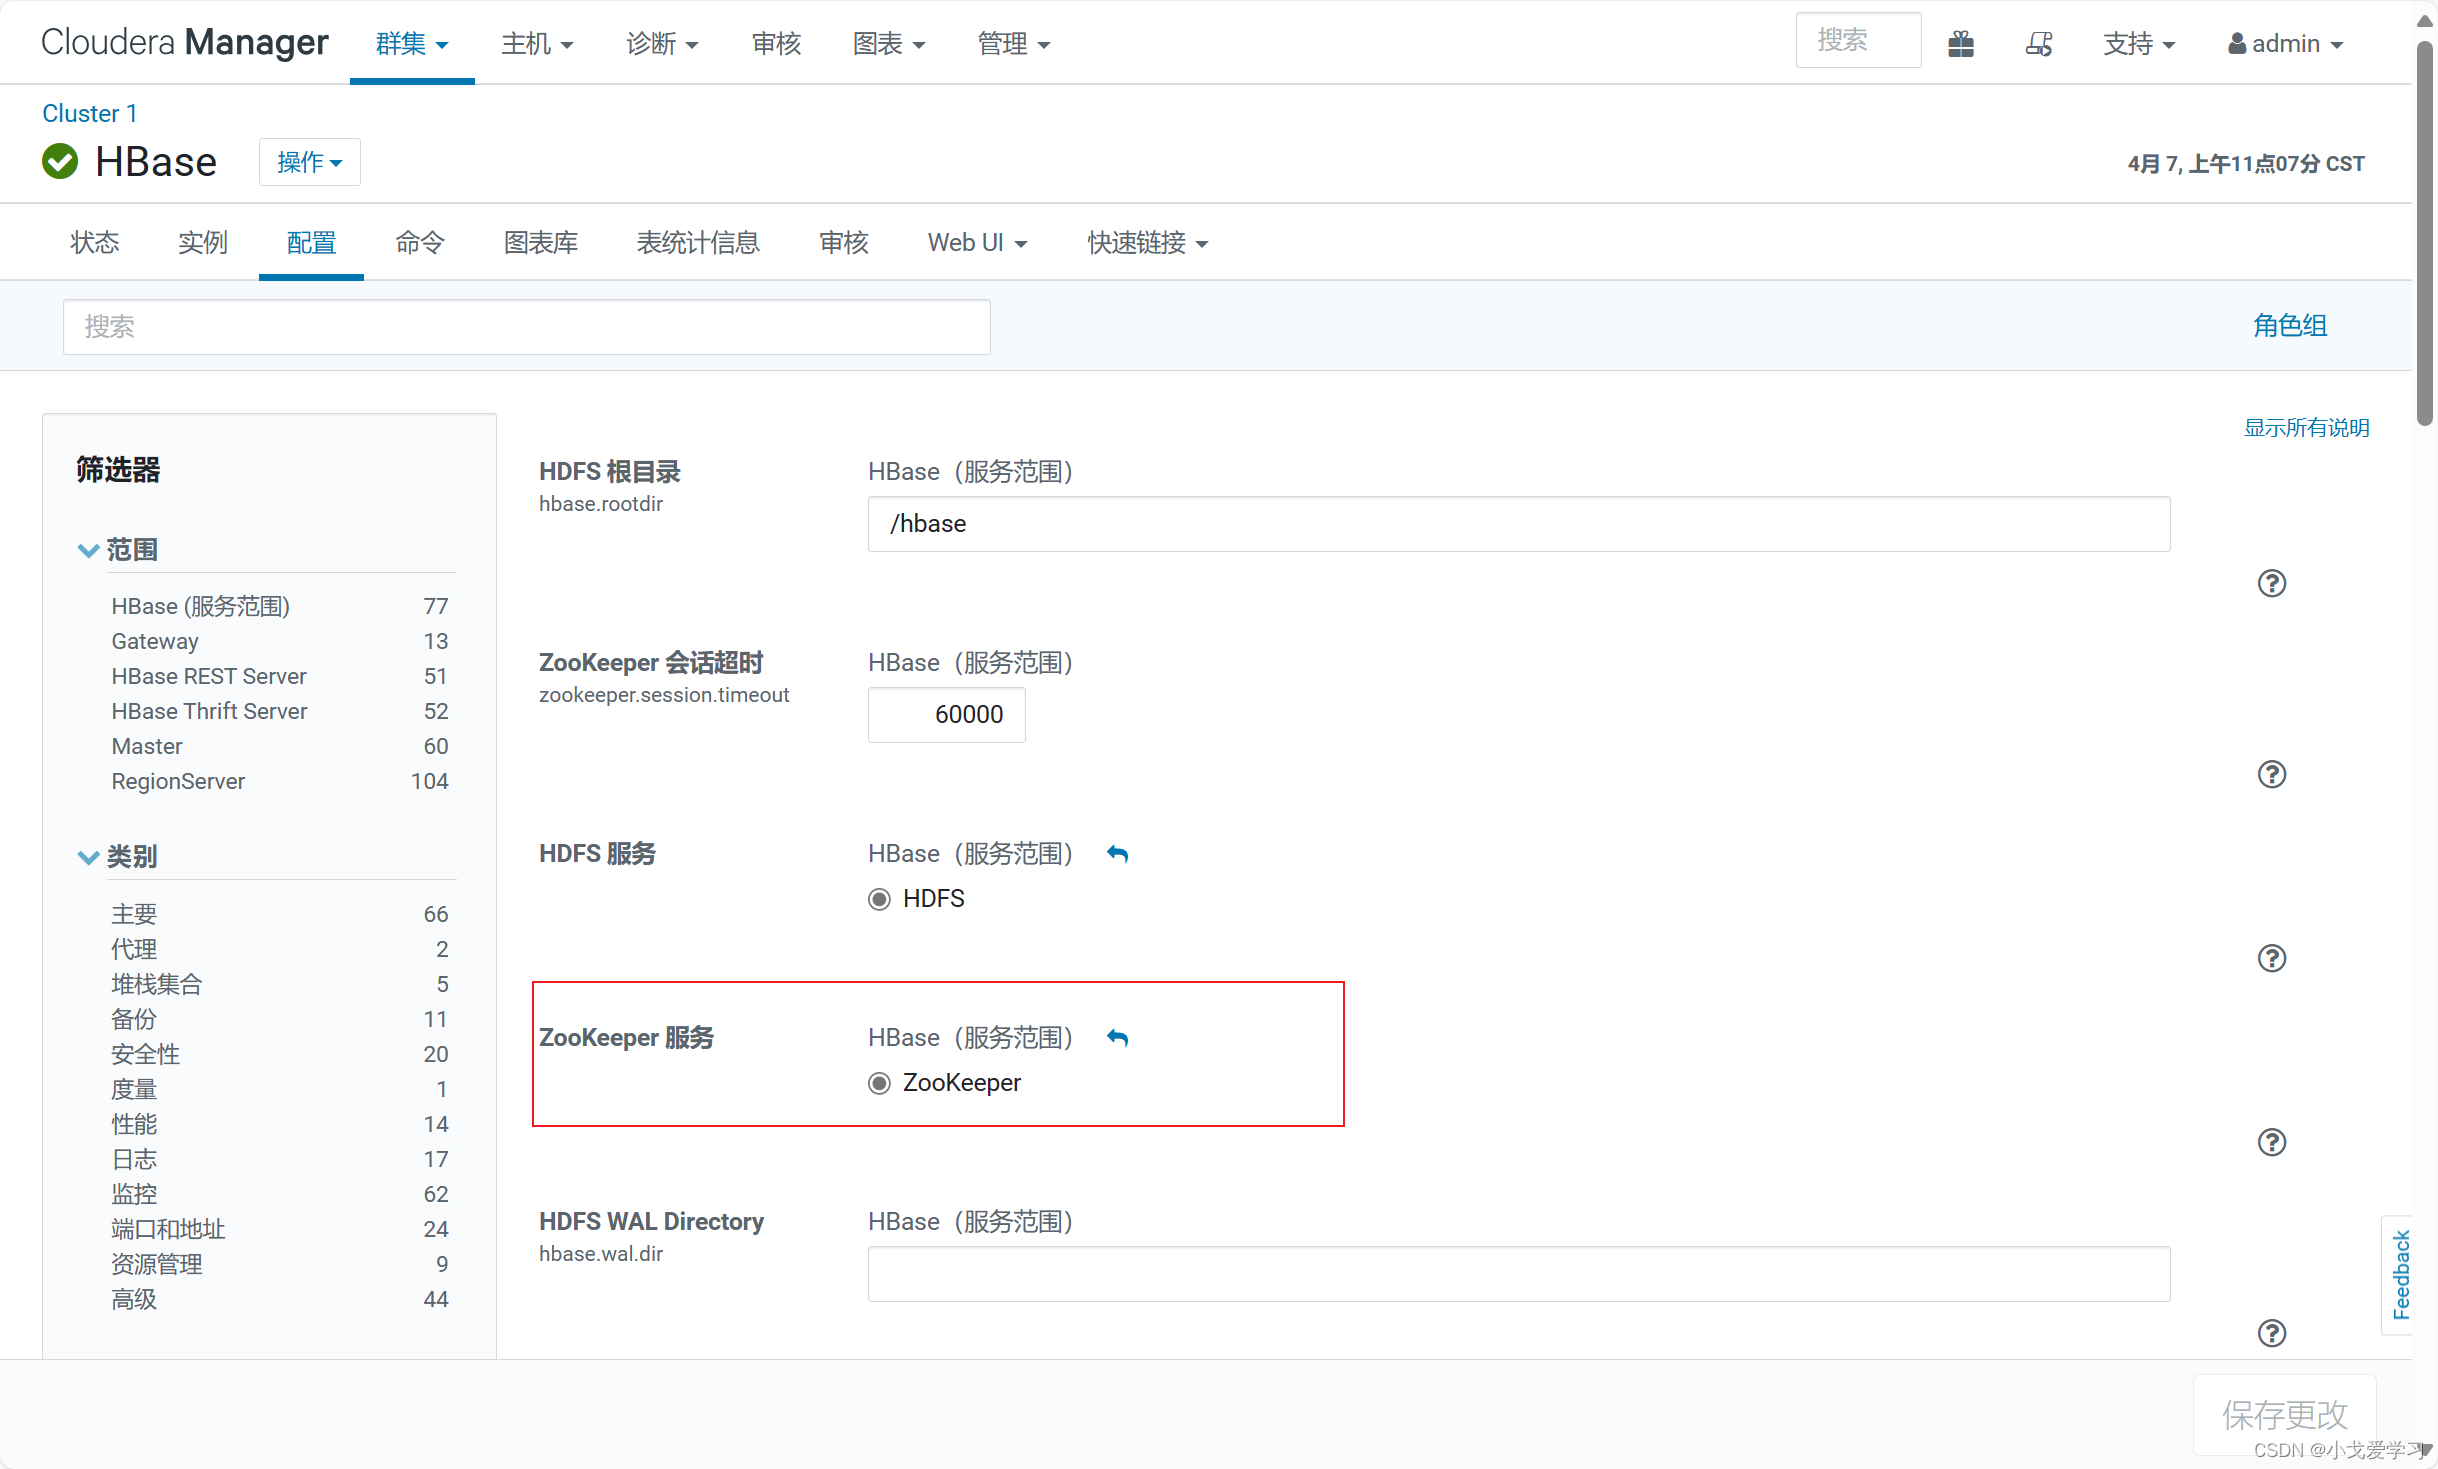Go to Cloudera Manager home logo
The height and width of the screenshot is (1469, 2438).
pyautogui.click(x=184, y=42)
